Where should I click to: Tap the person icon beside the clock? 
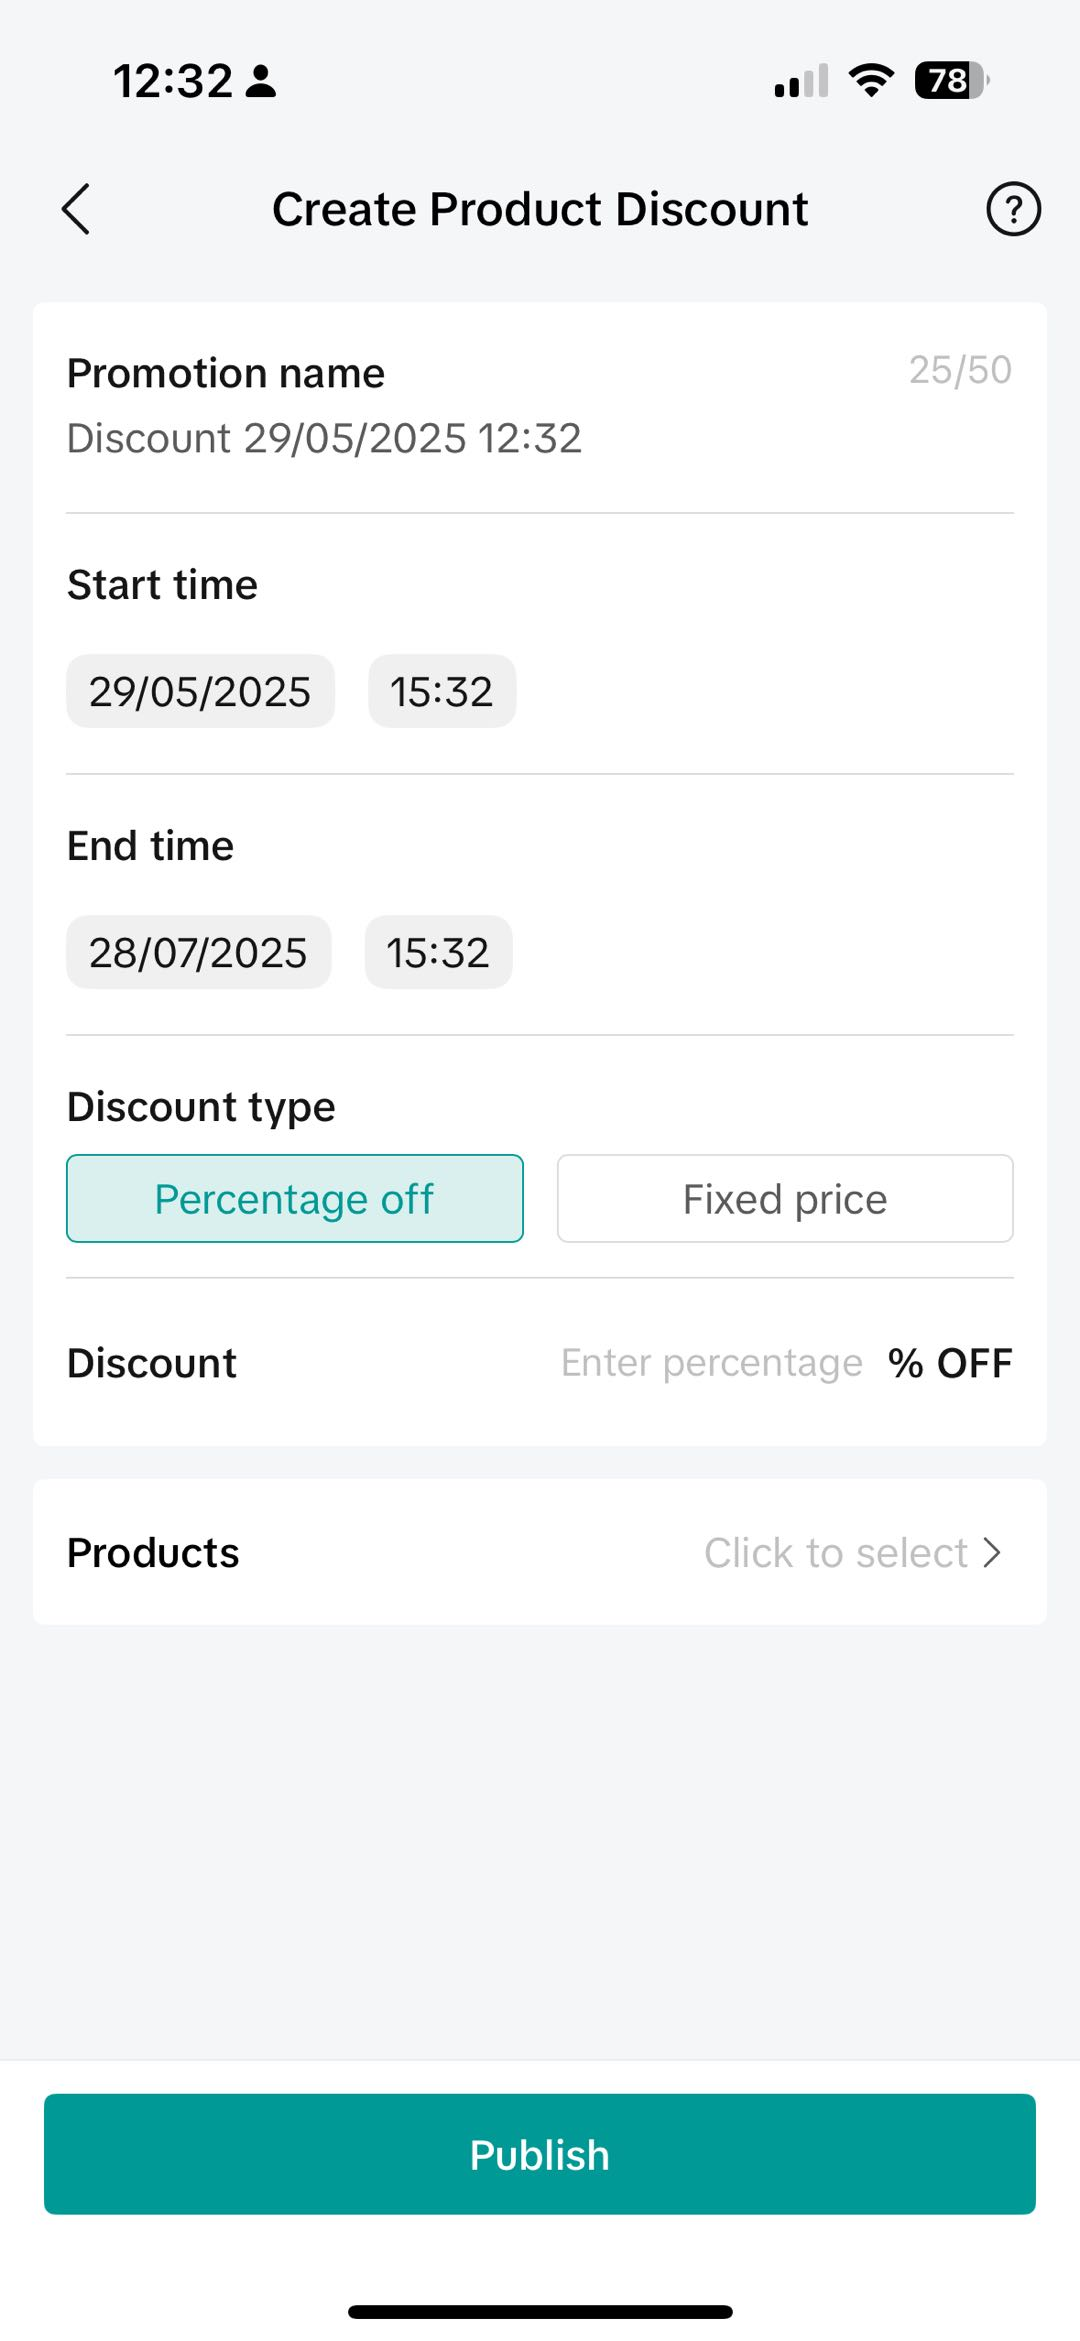pos(261,81)
